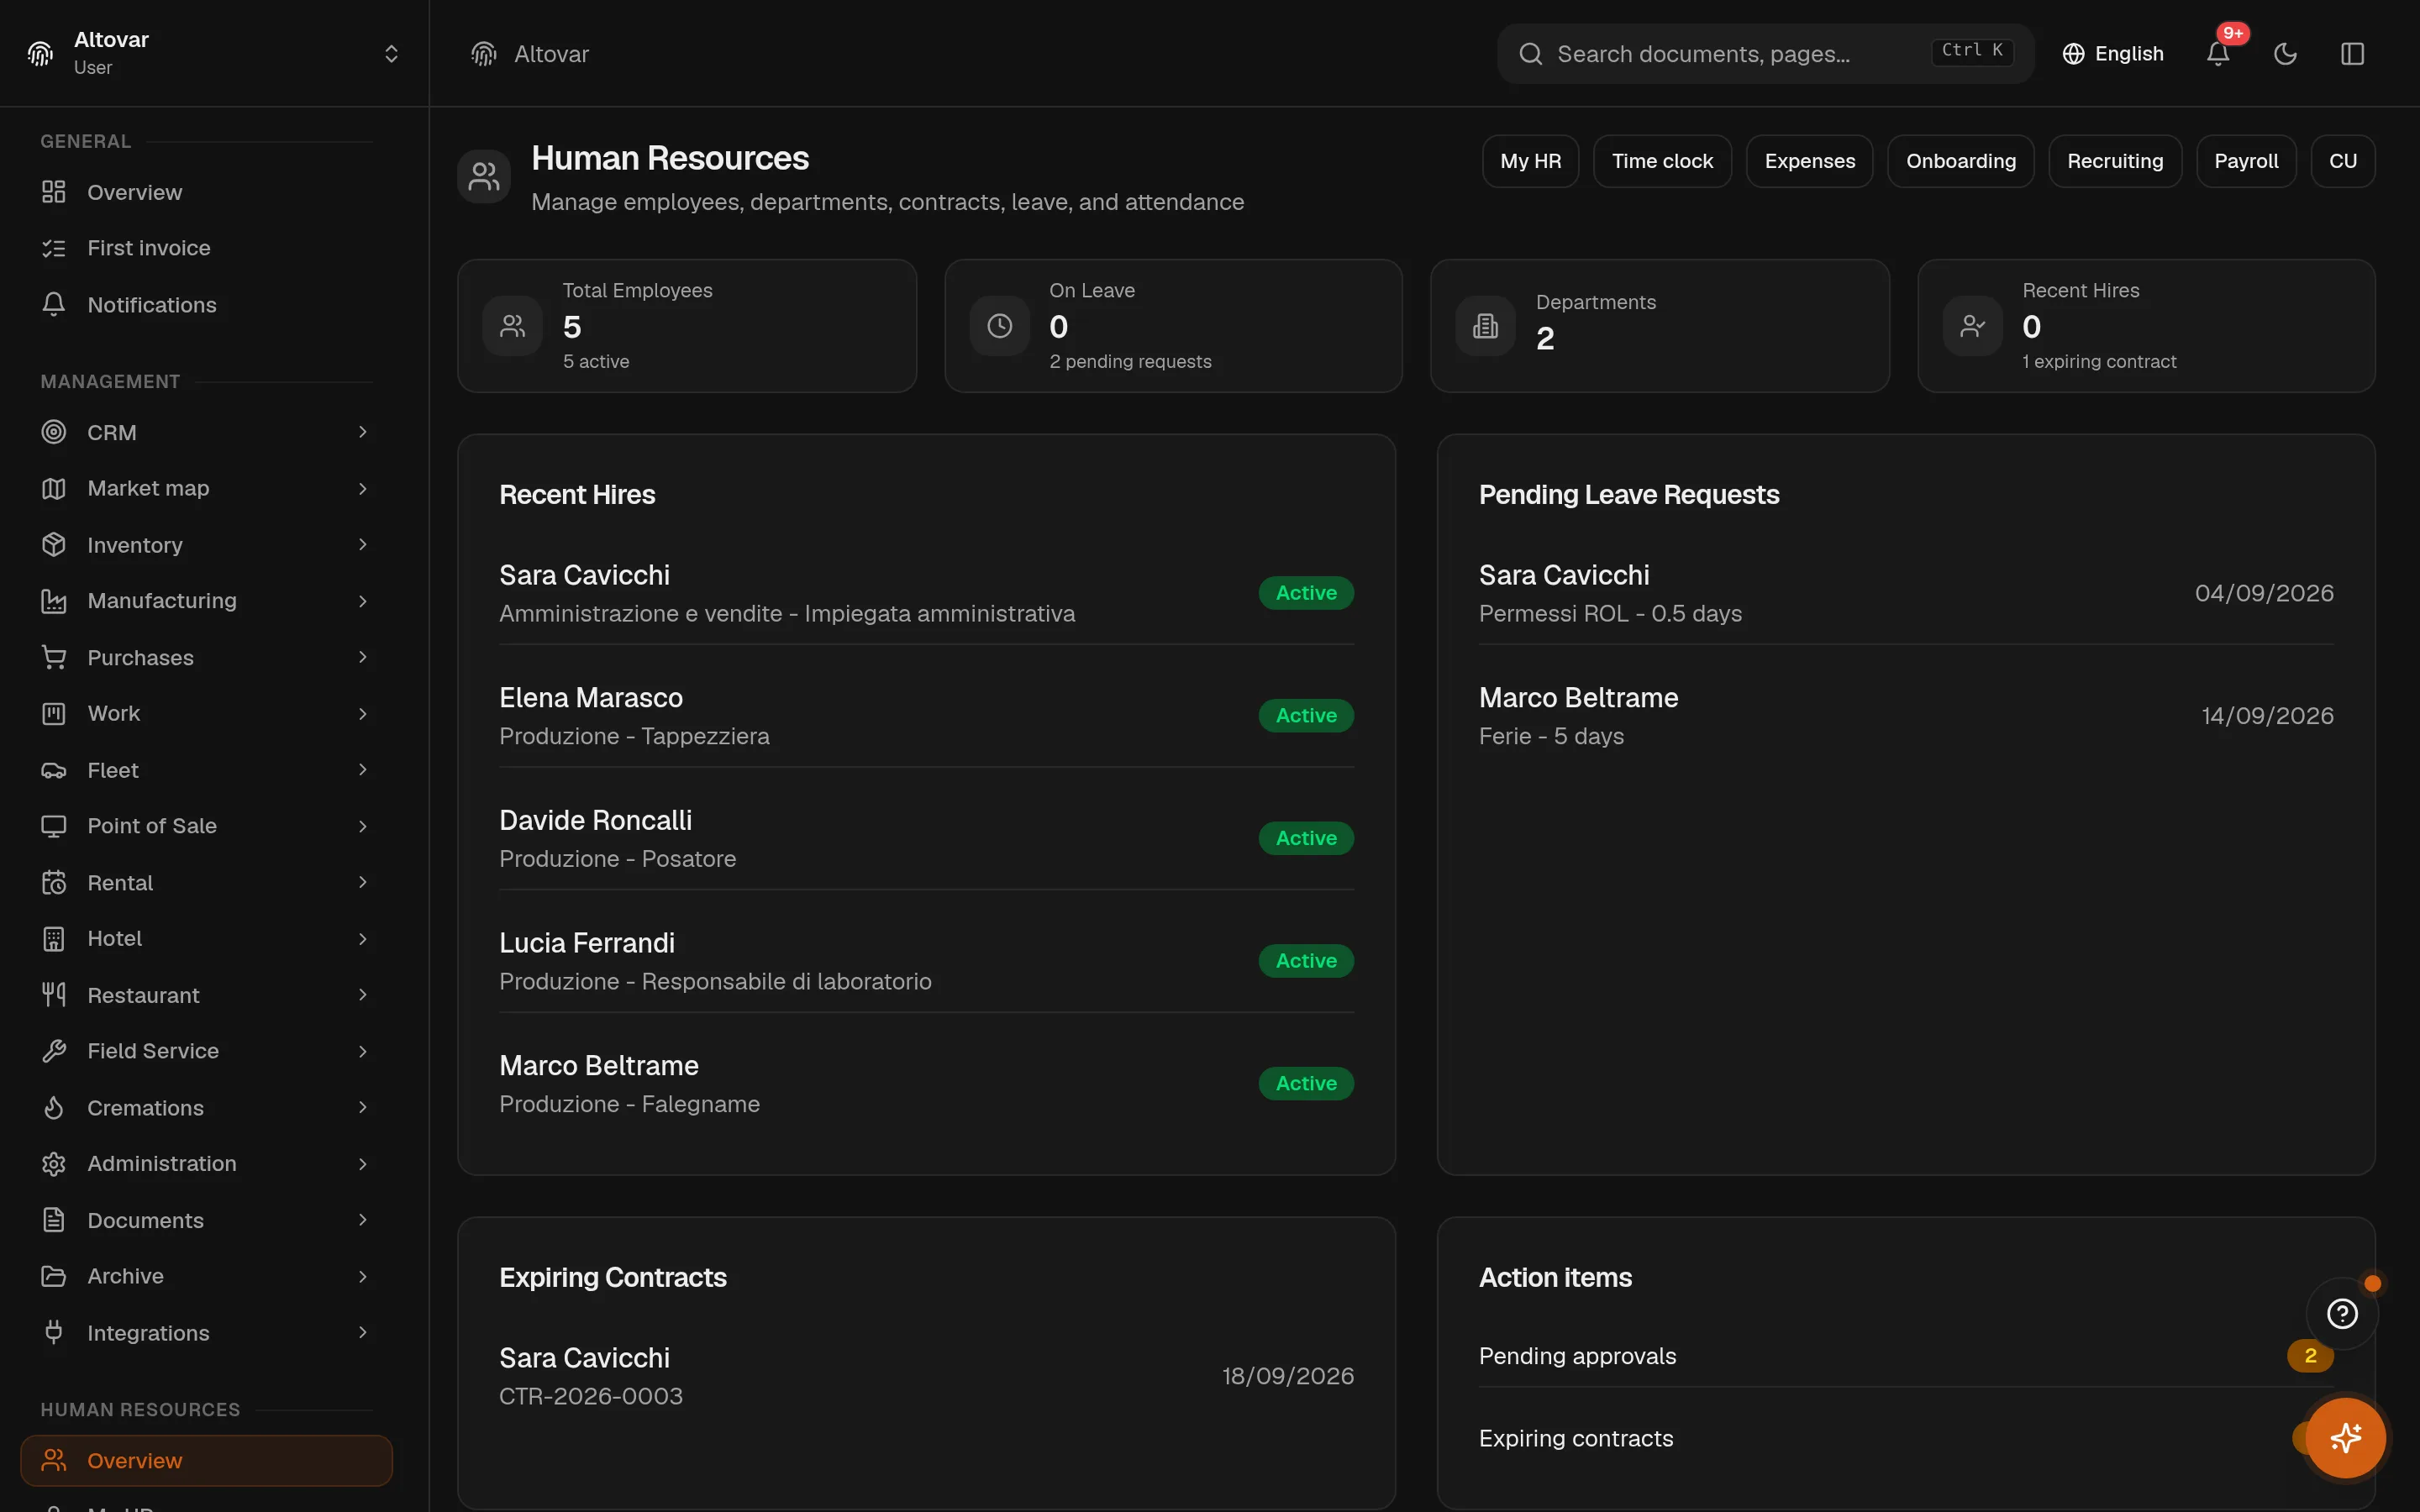Click the Inventory box icon
Viewport: 2420px width, 1512px height.
tap(54, 544)
